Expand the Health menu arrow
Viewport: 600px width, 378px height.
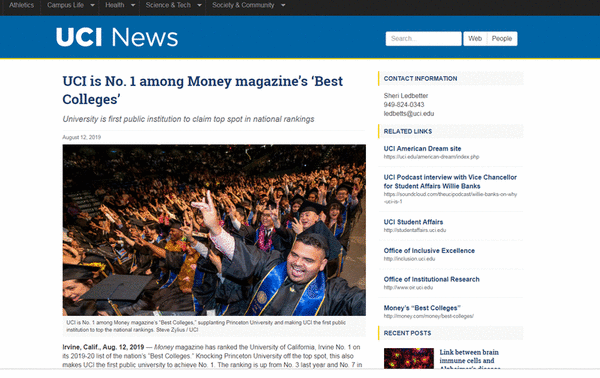133,5
